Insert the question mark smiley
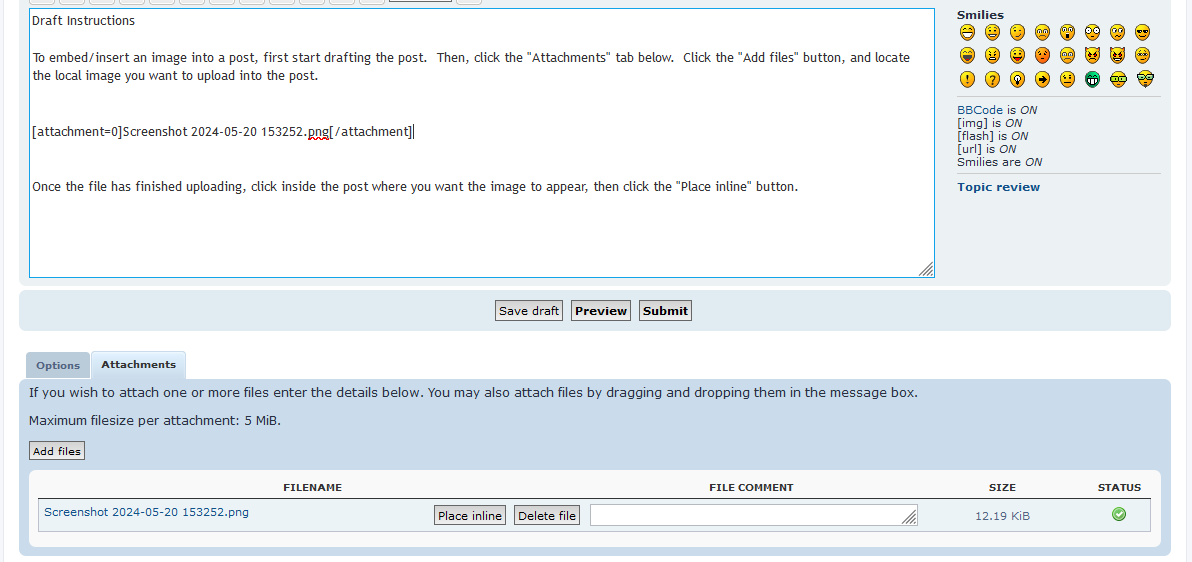This screenshot has width=1192, height=562. (992, 80)
